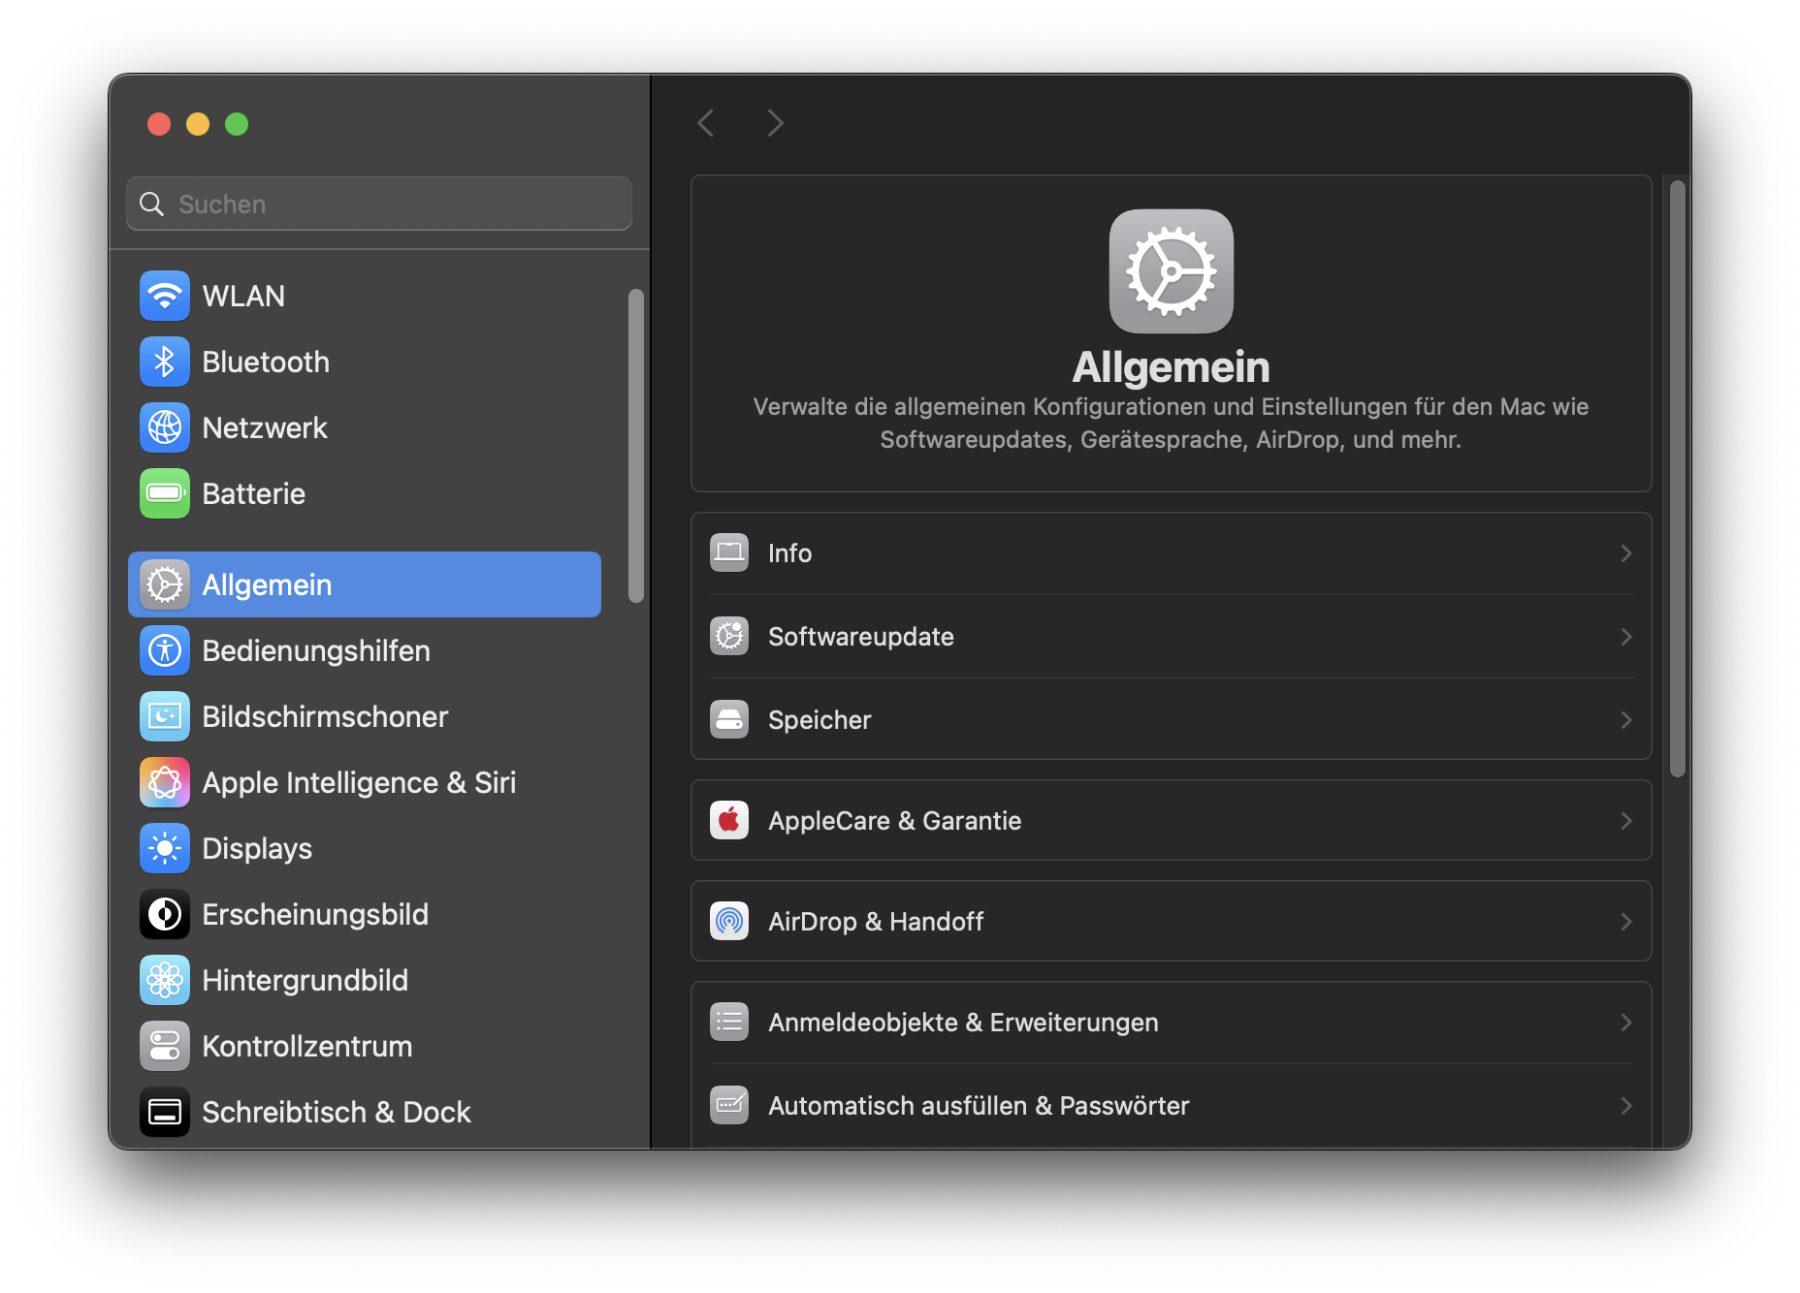This screenshot has height=1293, width=1800.
Task: Select Displays in the sidebar
Action: click(257, 849)
